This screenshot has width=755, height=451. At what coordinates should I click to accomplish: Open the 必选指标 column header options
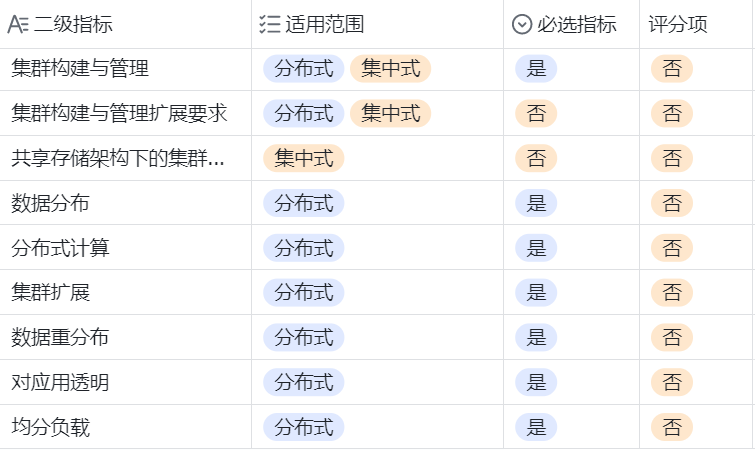[577, 25]
